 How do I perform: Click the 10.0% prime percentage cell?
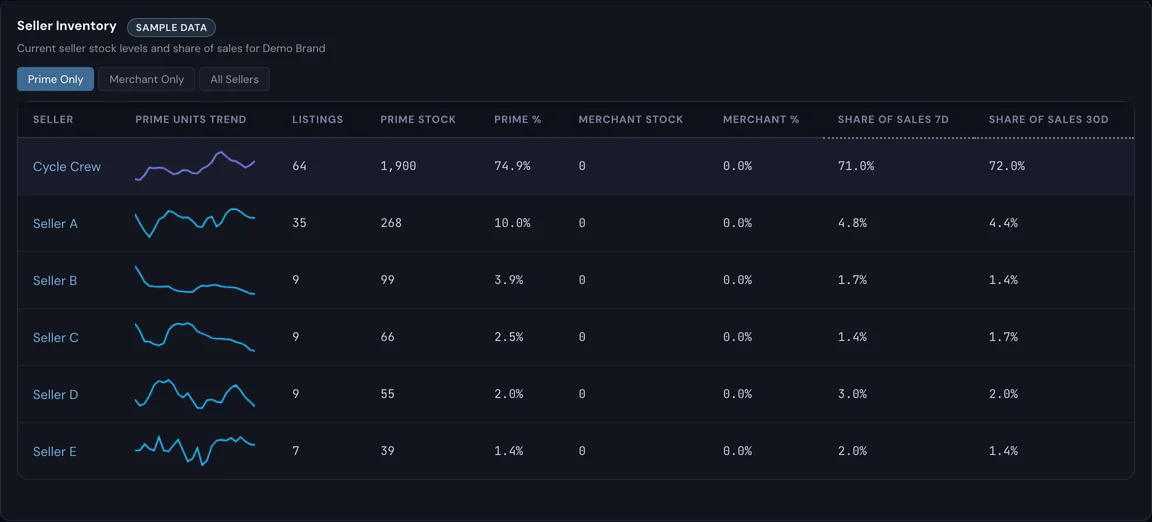click(512, 223)
